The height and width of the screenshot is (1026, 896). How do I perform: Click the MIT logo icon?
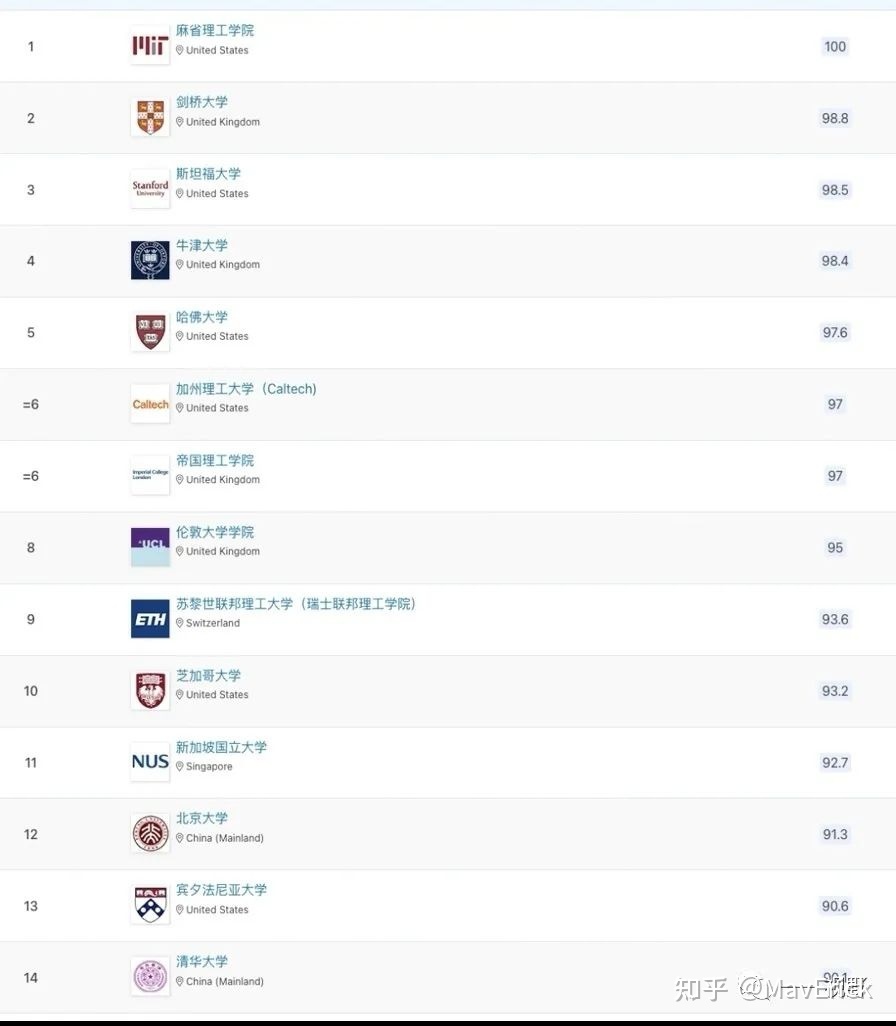150,45
